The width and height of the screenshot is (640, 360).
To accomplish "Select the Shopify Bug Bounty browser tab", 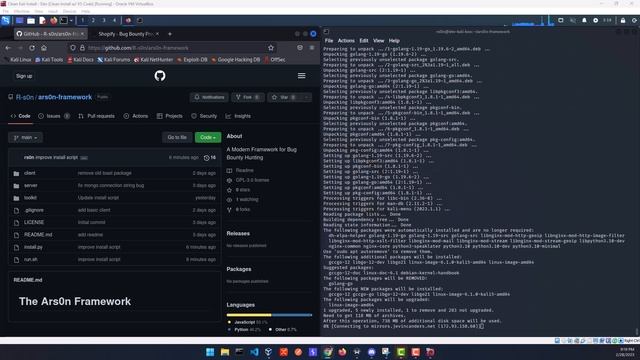I will point(126,34).
